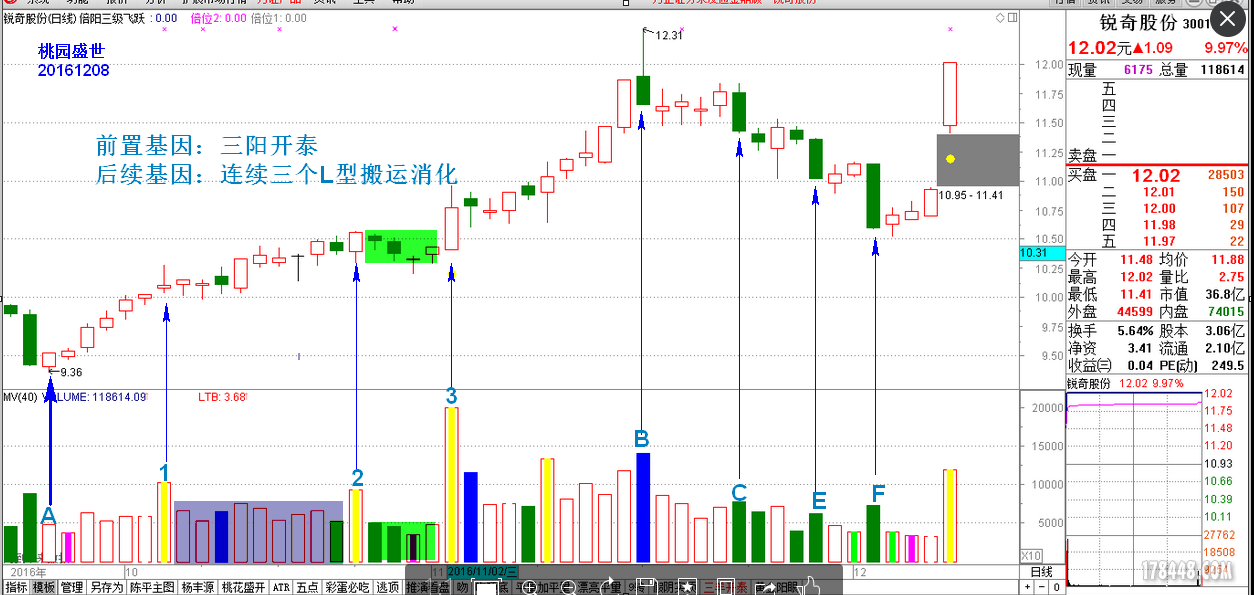
Task: Switch to the 逃顶 template tab
Action: pyautogui.click(x=387, y=588)
